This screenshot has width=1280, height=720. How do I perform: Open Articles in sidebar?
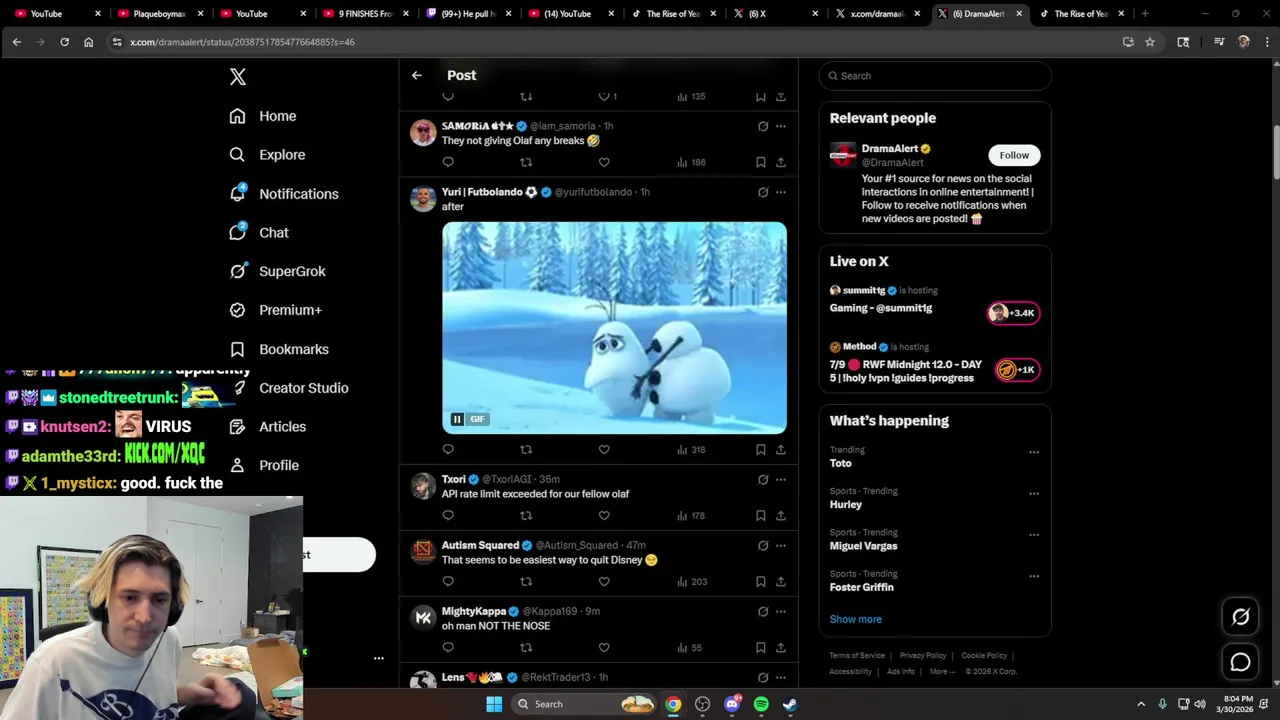tap(268, 426)
